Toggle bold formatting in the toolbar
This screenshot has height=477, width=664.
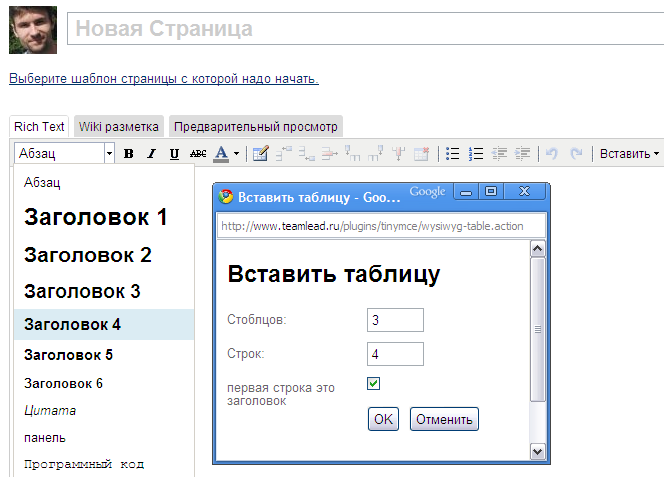(128, 154)
